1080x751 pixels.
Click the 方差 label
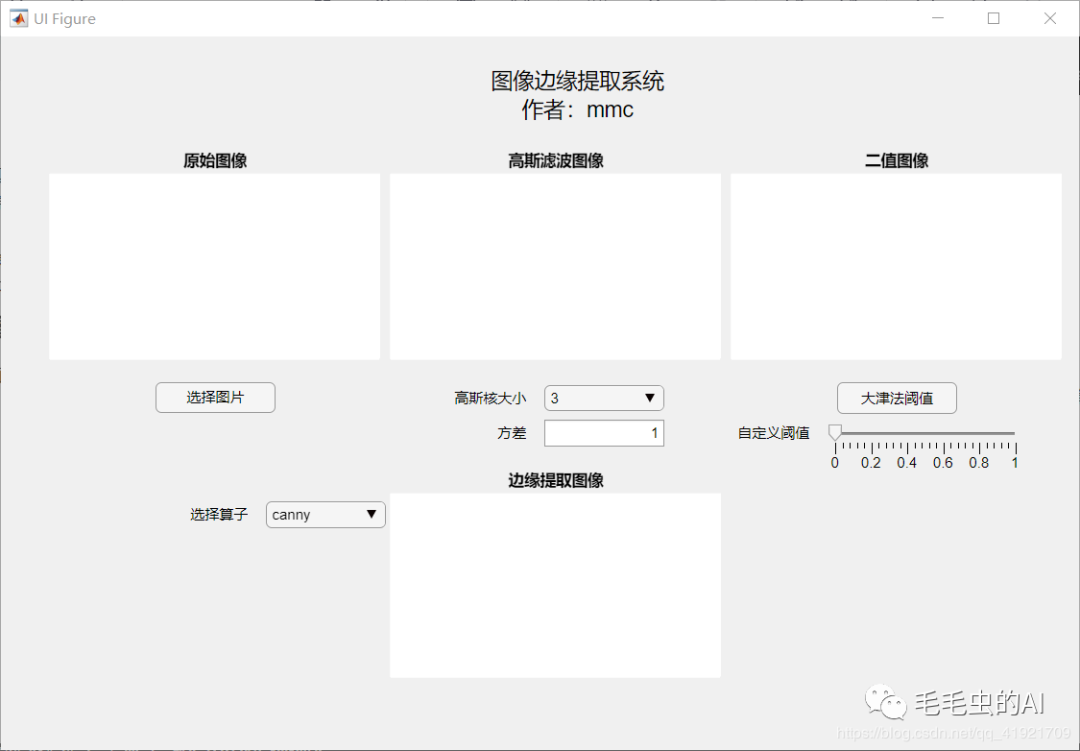click(512, 433)
